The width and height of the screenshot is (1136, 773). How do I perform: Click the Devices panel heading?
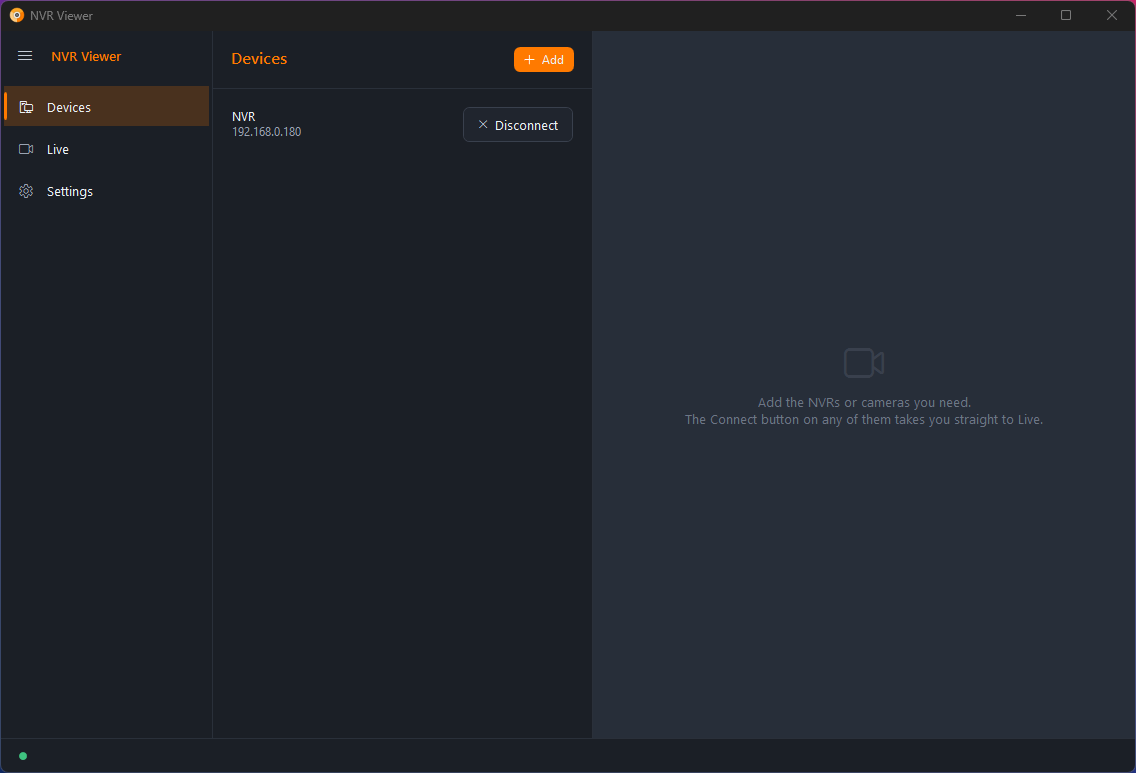tap(259, 59)
